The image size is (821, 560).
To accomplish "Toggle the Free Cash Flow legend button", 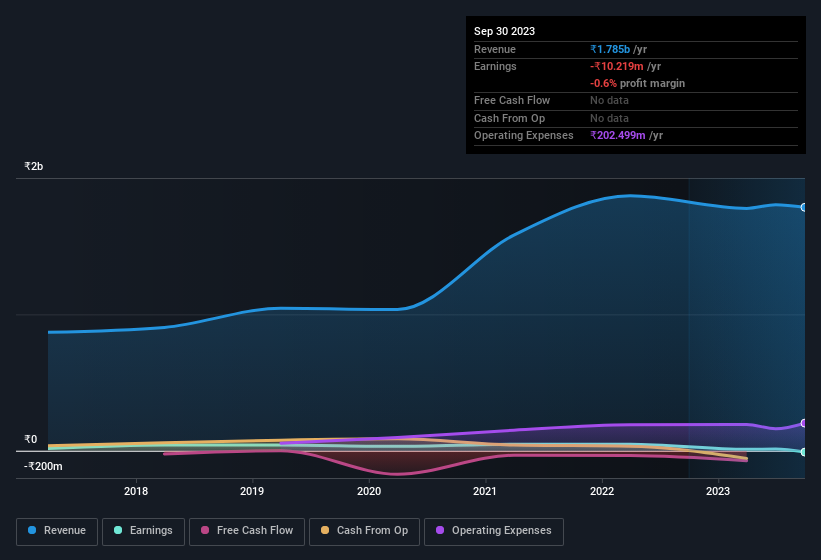I will pos(247,531).
